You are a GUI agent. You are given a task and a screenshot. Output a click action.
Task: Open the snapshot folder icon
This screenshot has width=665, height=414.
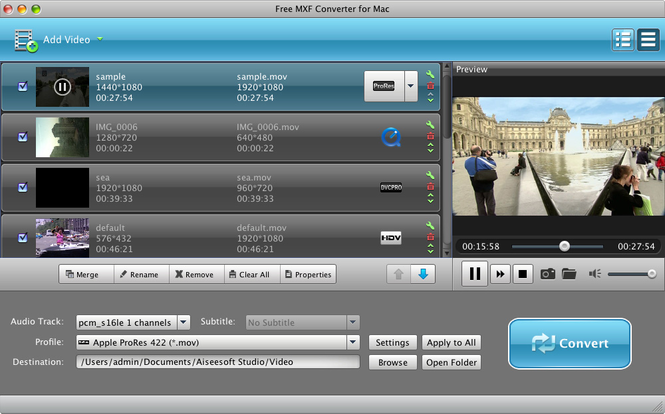[x=569, y=274]
